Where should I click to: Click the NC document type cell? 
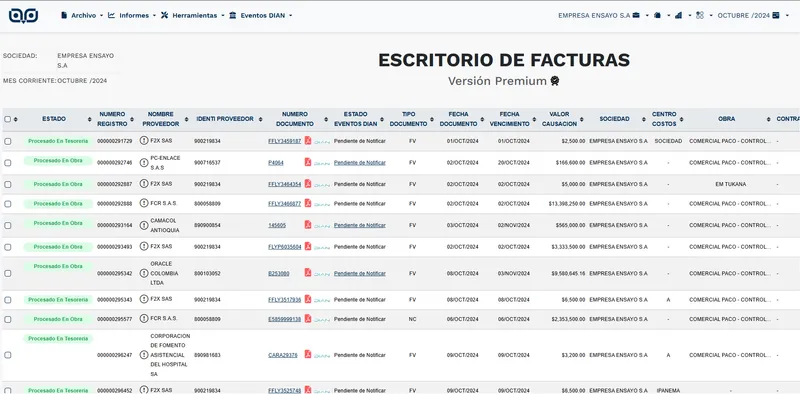pos(412,319)
